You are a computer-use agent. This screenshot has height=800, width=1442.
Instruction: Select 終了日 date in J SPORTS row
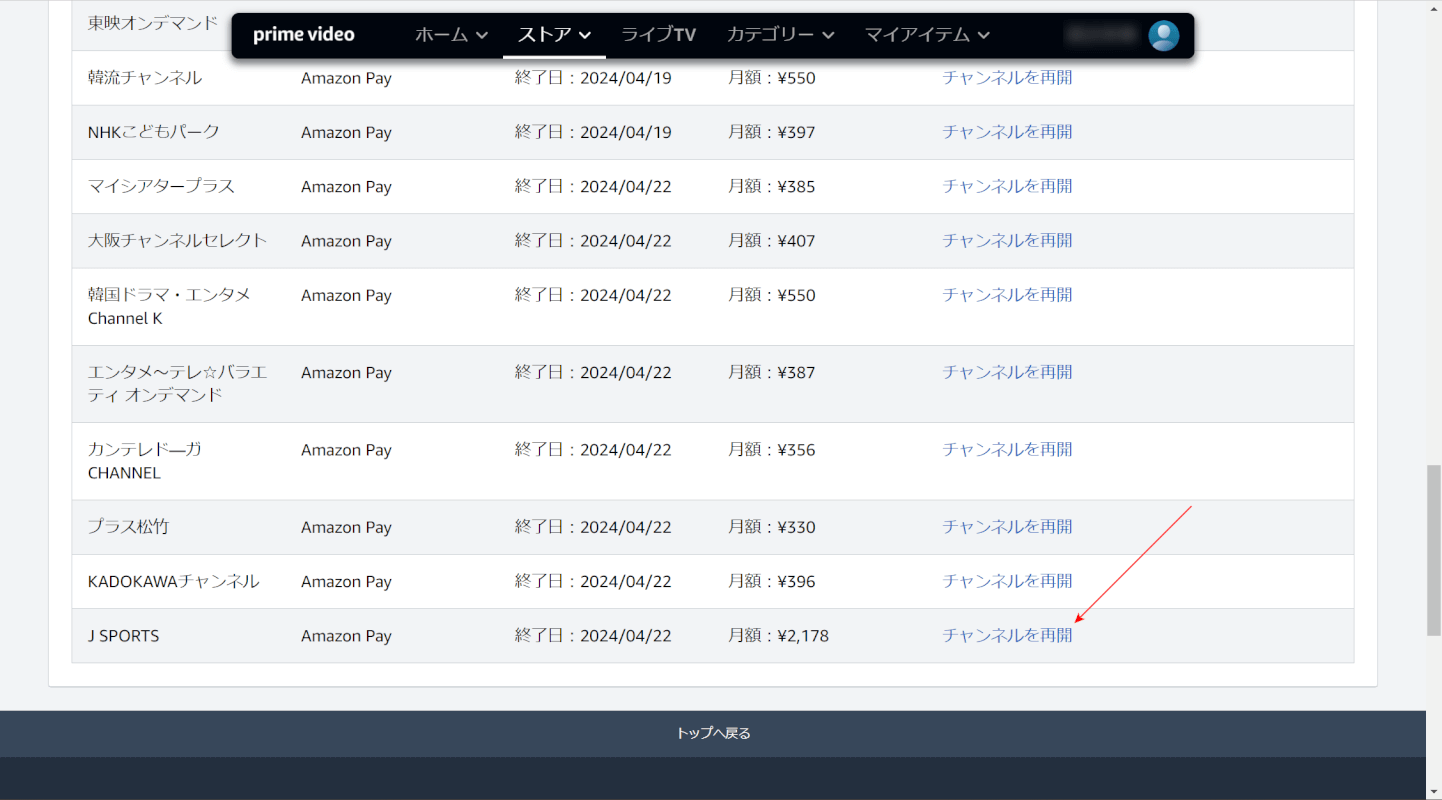(x=593, y=636)
